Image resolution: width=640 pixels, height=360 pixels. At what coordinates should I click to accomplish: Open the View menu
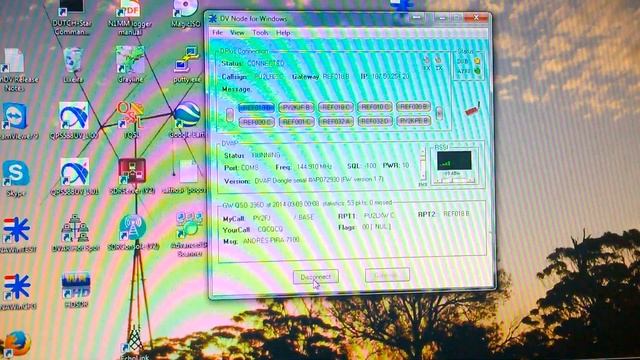click(x=237, y=33)
